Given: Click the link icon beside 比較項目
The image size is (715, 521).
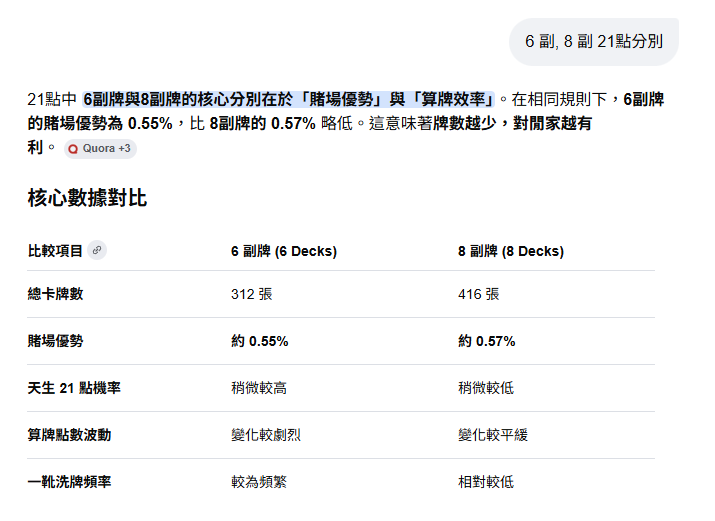Looking at the screenshot, I should (x=97, y=250).
